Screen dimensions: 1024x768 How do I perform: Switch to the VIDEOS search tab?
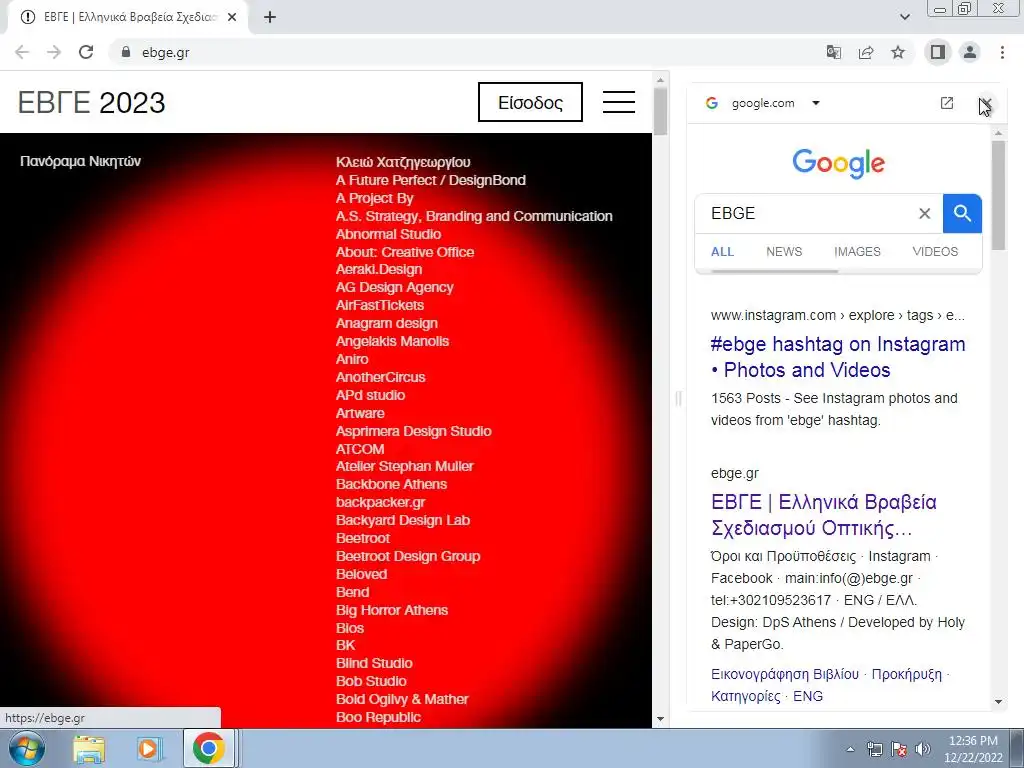click(x=935, y=251)
